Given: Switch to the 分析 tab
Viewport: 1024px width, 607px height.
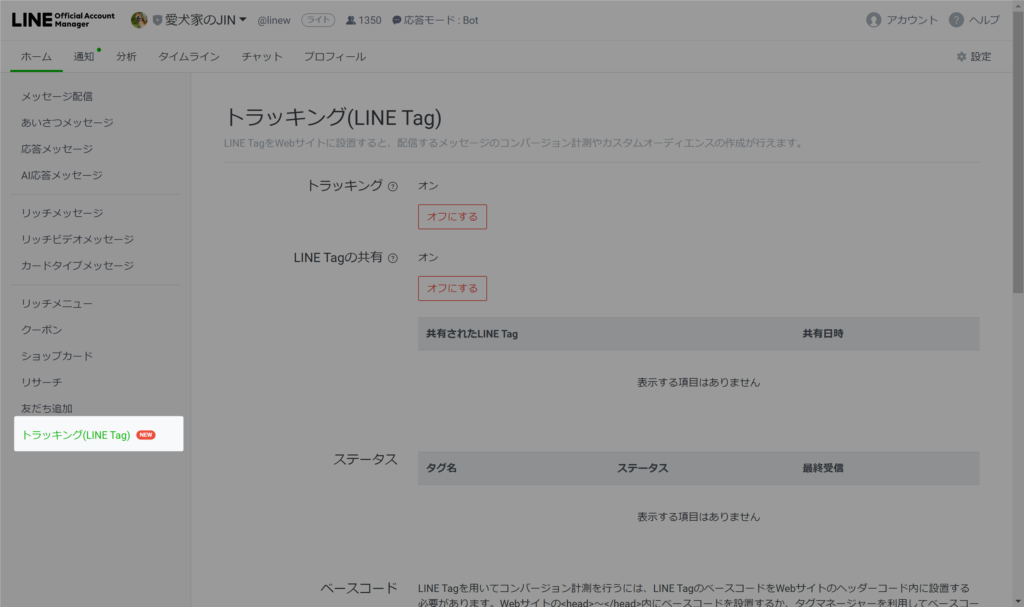Looking at the screenshot, I should (126, 57).
